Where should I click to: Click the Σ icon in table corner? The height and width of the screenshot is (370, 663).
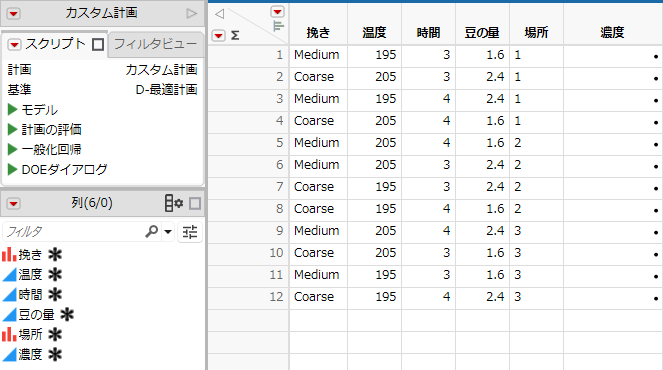[x=235, y=36]
